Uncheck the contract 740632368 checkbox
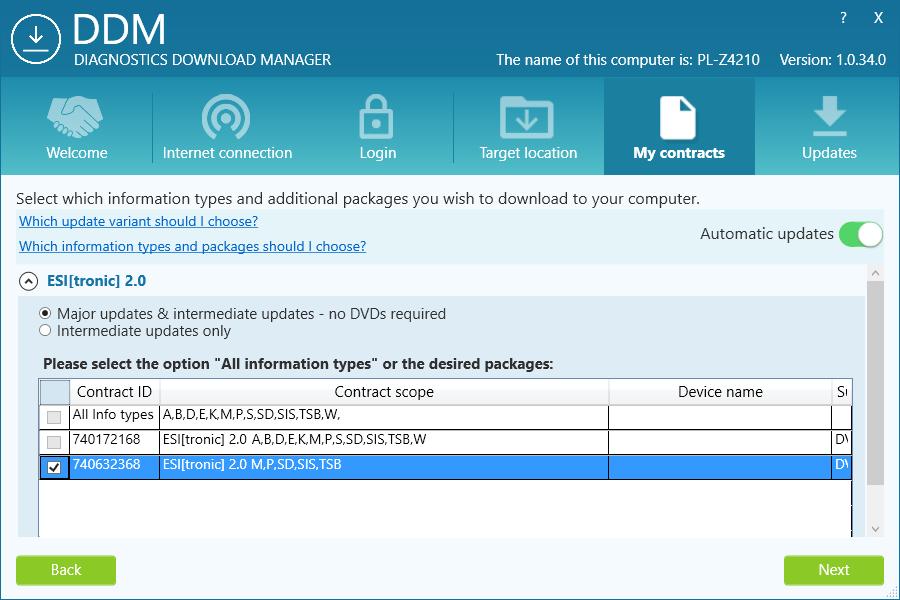The height and width of the screenshot is (600, 900). click(x=54, y=467)
